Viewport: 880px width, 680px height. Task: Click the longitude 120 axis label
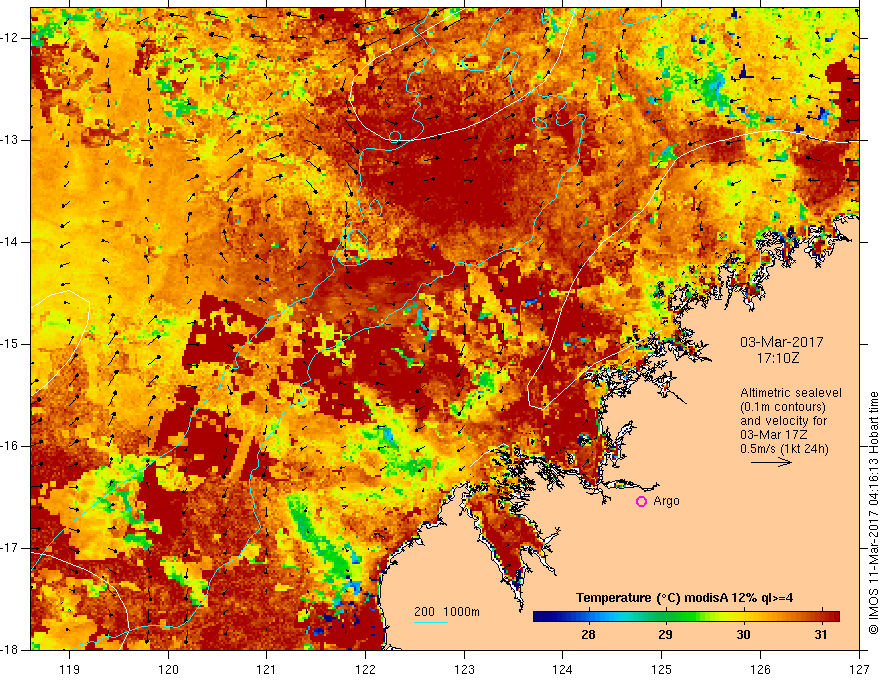pyautogui.click(x=168, y=669)
